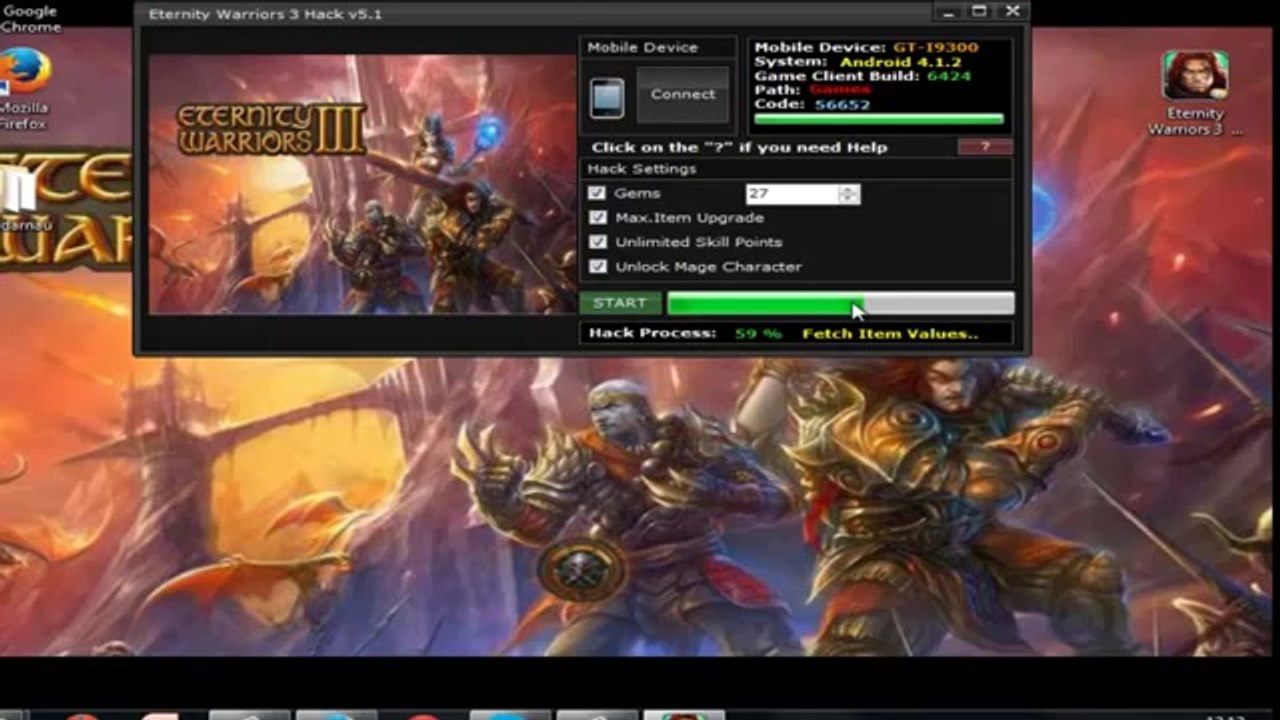Click the device info green progress bar
The image size is (1280, 720).
[x=879, y=119]
